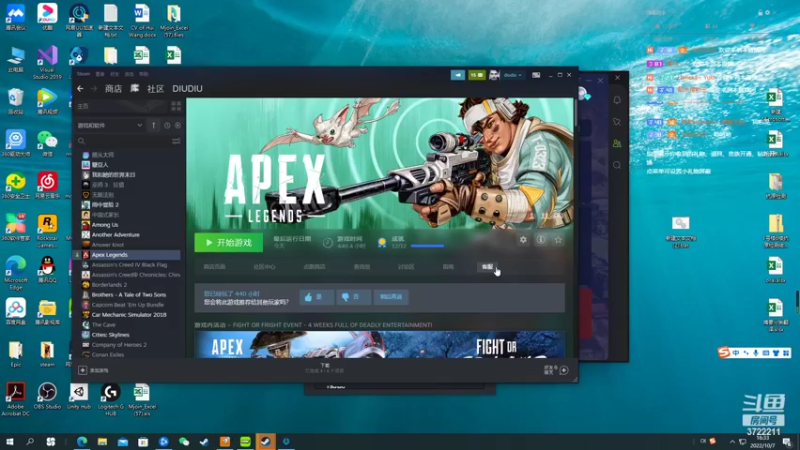The width and height of the screenshot is (800, 450).
Task: Open the discussions tab for Apex Legends
Action: coord(406,267)
